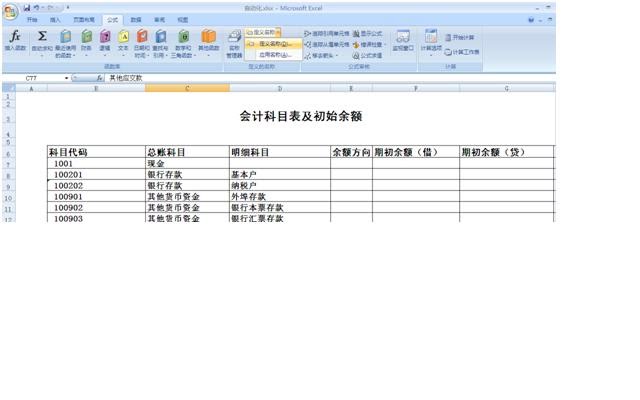Screen dimensions: 640x400
Task: Switch to the 审阅 (Review) tab
Action: [x=160, y=20]
